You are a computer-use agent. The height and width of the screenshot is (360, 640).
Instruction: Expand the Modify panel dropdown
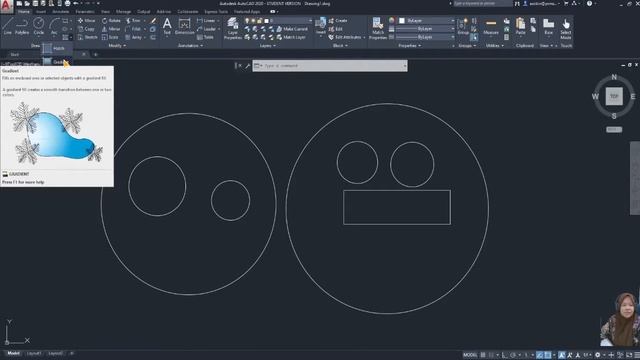pos(117,46)
